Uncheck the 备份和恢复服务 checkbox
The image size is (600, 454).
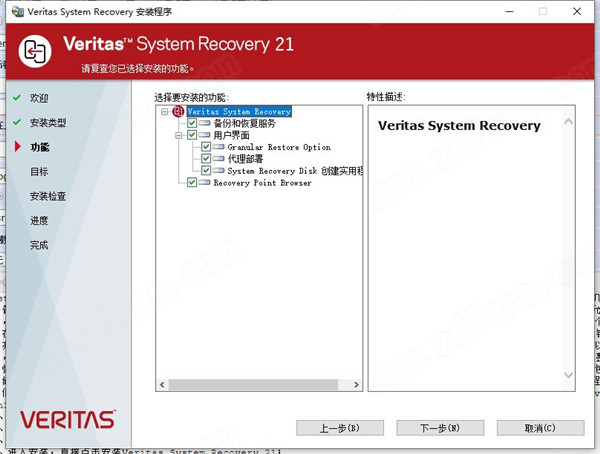point(192,123)
